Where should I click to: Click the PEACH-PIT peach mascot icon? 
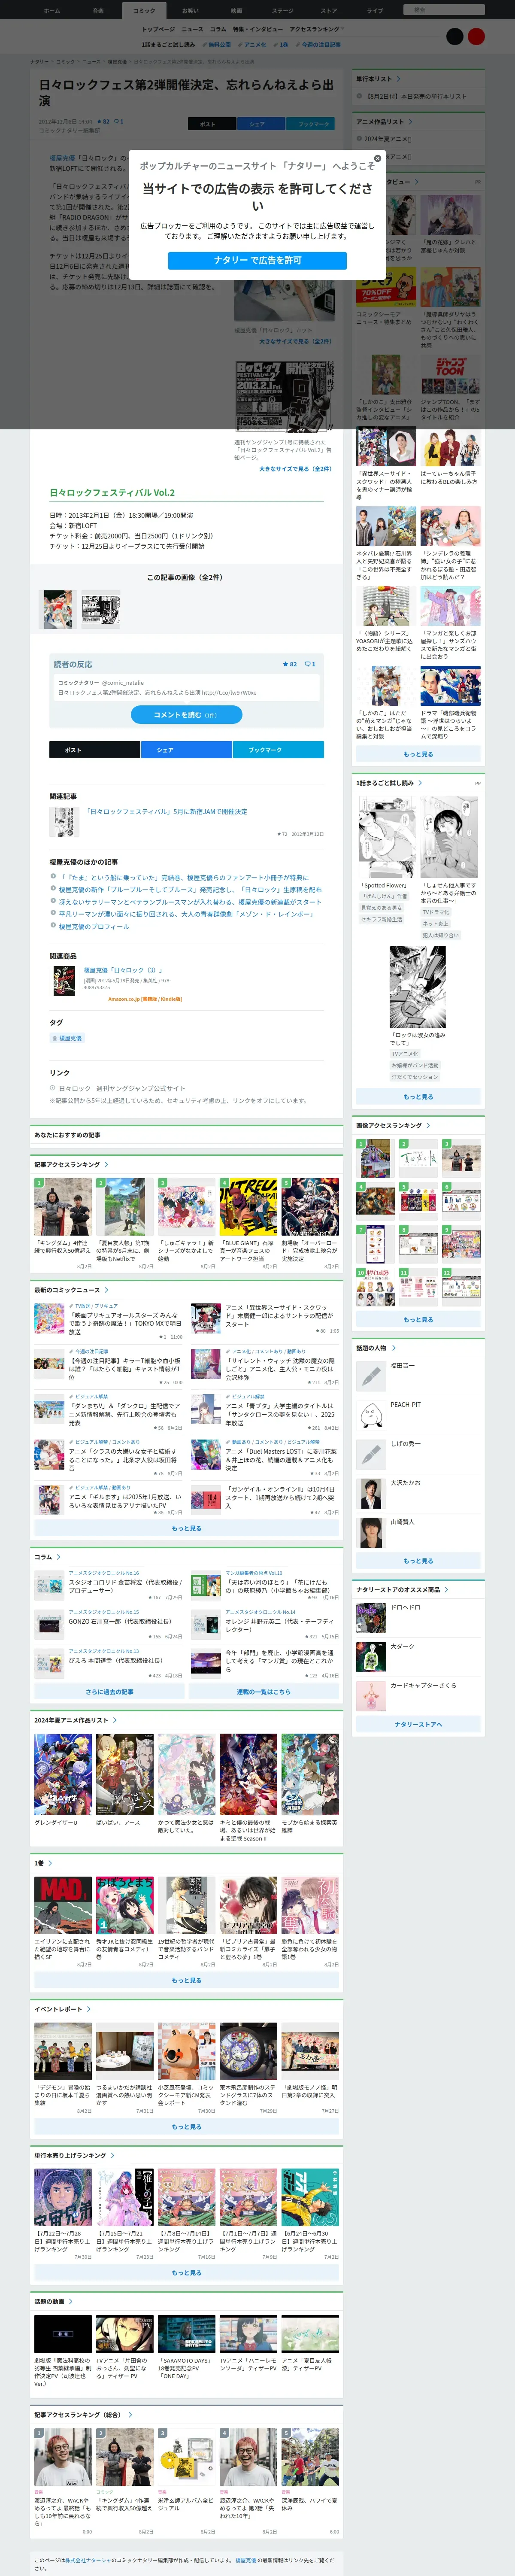click(371, 1415)
